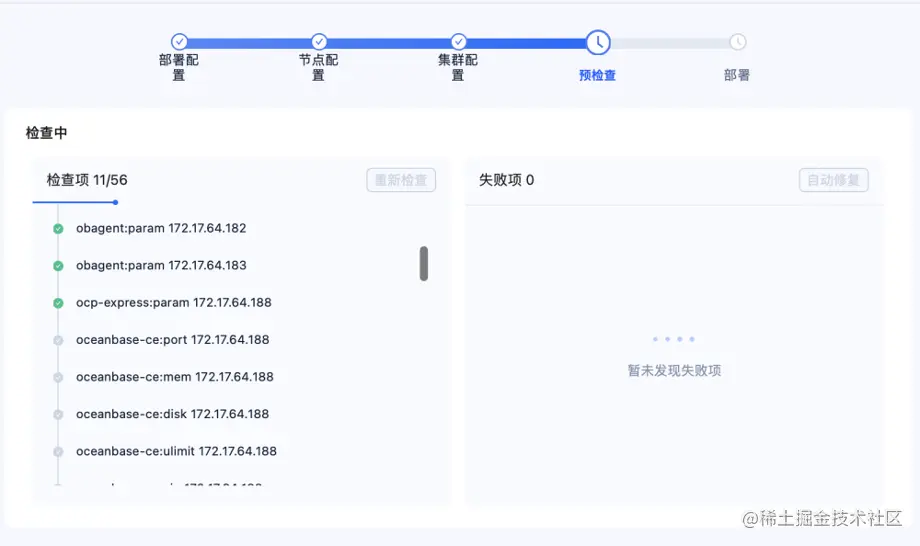
Task: Click pending status icon for oceanbase-ce:port
Action: pos(58,340)
